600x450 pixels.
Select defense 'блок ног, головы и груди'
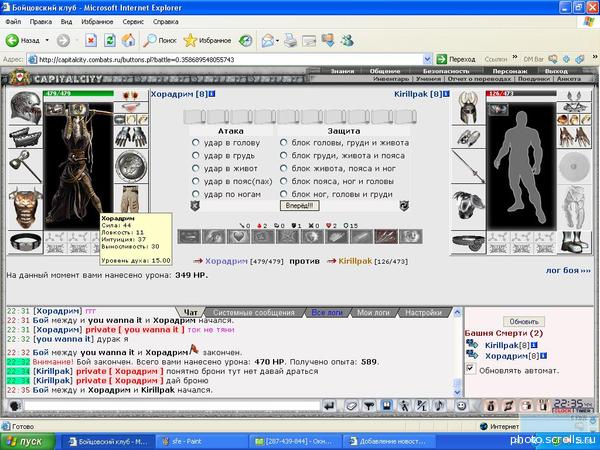[283, 194]
